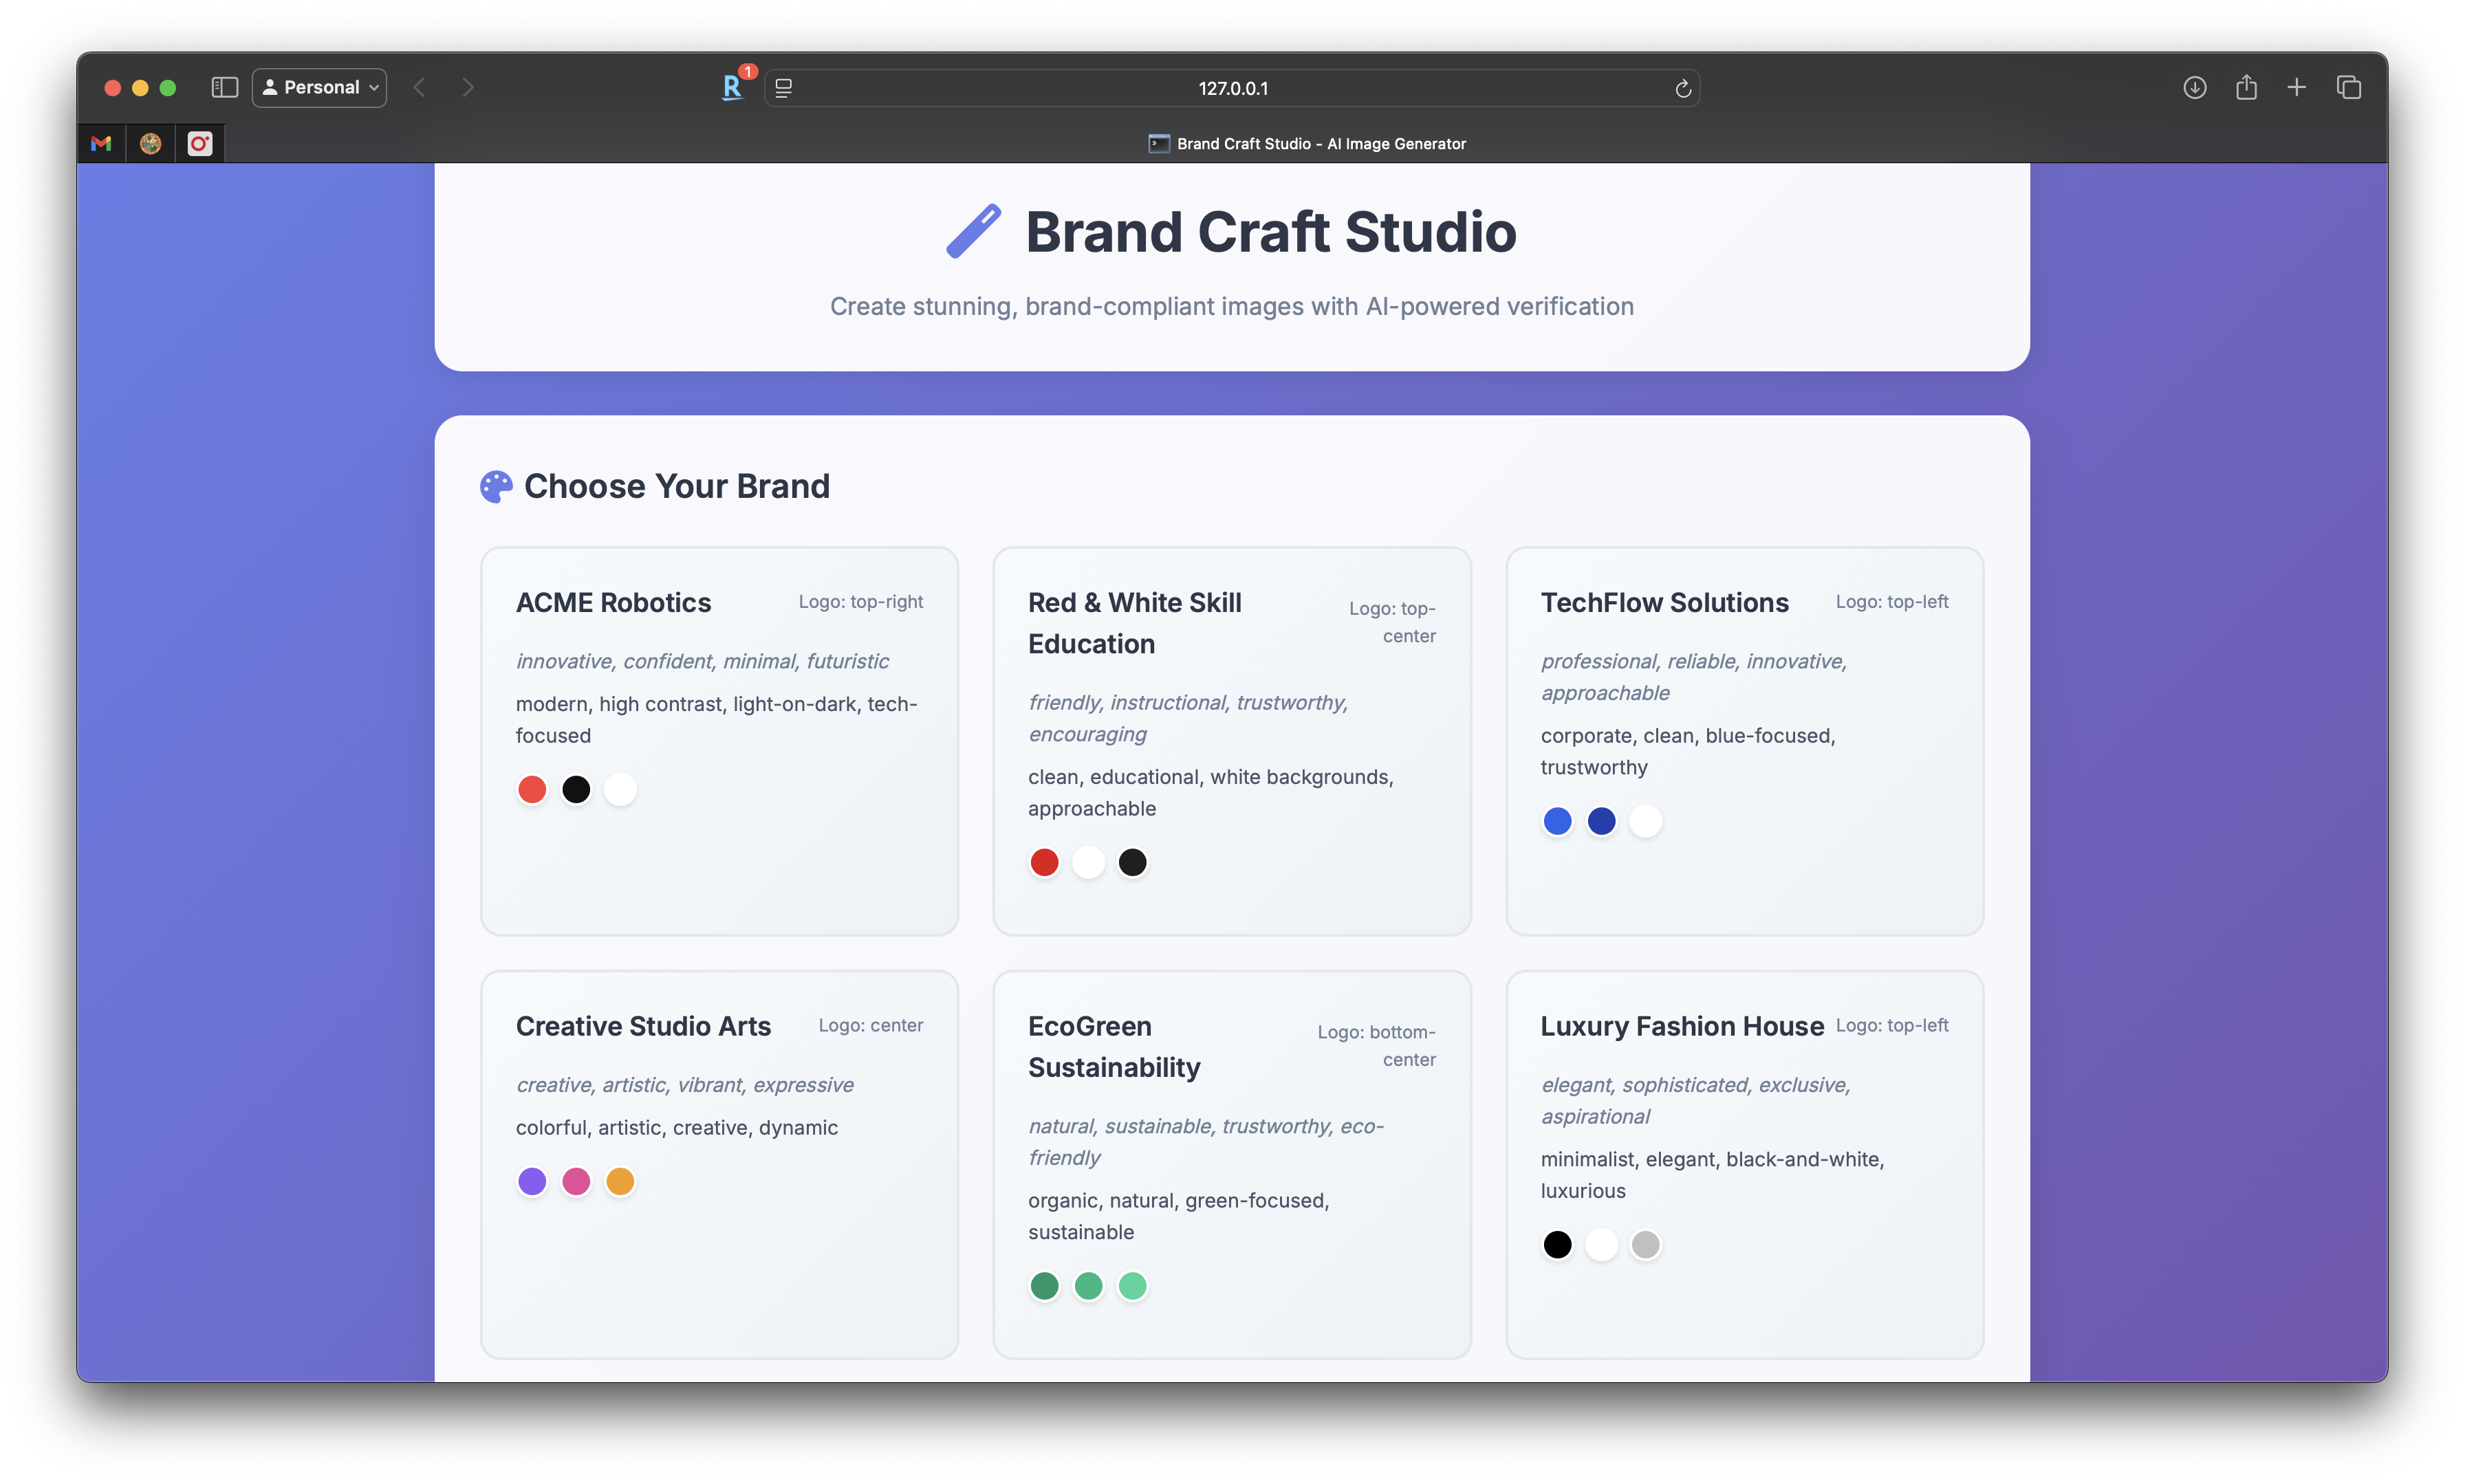The height and width of the screenshot is (1484, 2465).
Task: Select the EcoGreen Sustainability brand
Action: 1231,1165
